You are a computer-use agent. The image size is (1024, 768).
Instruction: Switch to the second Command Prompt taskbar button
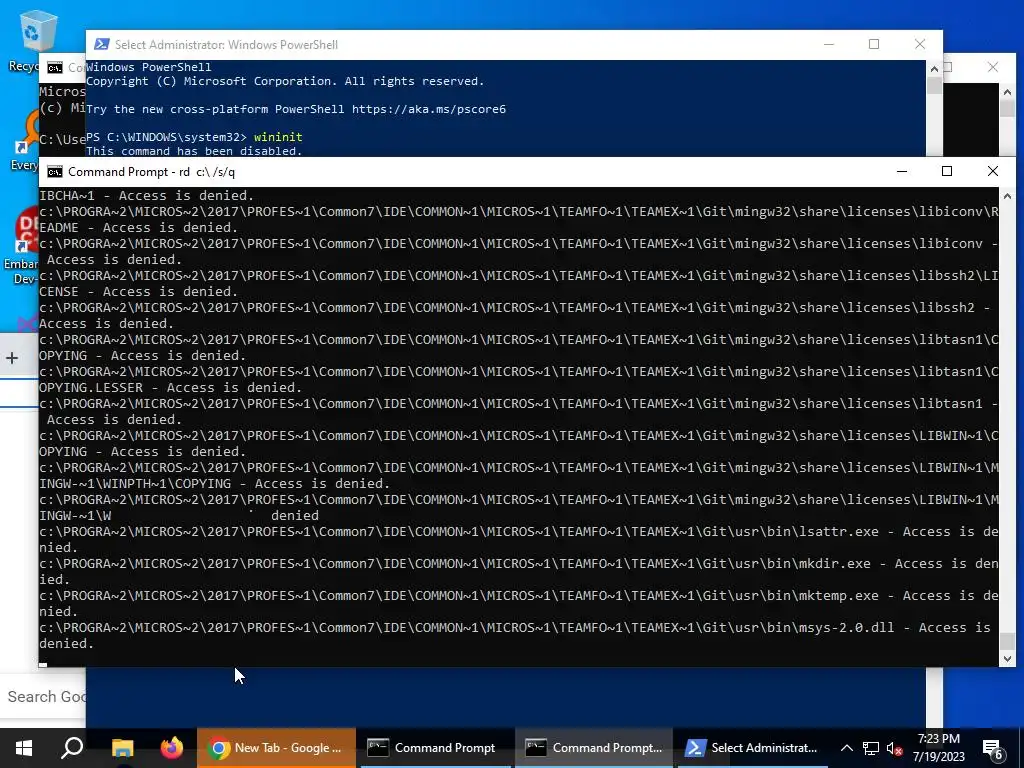pyautogui.click(x=594, y=748)
